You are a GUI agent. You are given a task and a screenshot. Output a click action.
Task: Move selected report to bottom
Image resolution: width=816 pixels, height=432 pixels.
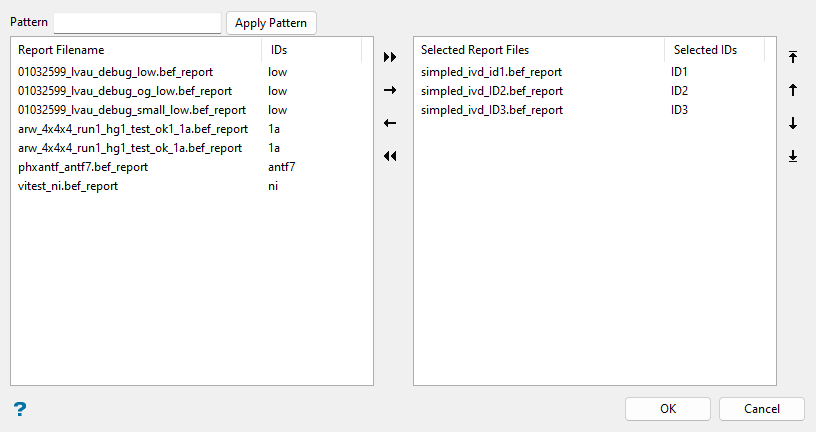coord(793,156)
